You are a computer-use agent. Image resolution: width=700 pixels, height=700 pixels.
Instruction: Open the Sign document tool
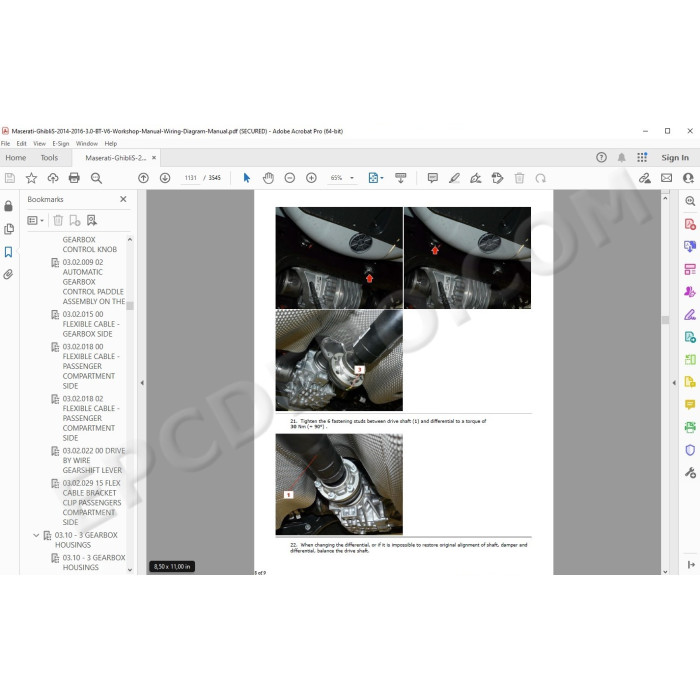[x=475, y=178]
